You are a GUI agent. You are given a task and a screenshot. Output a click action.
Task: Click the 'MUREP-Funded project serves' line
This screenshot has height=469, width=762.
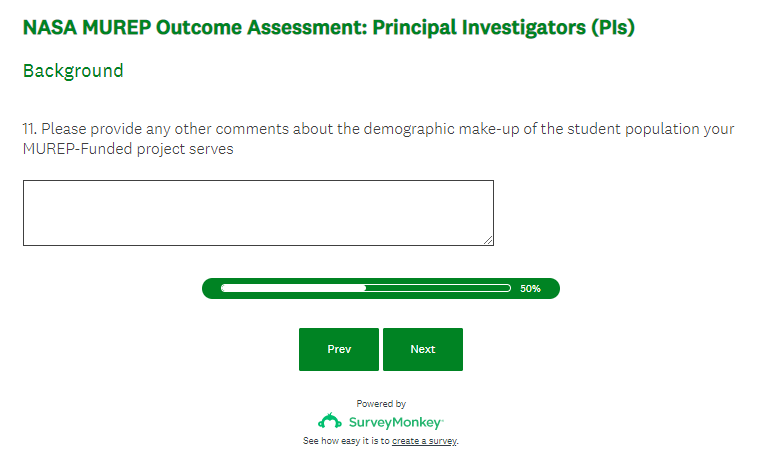(128, 149)
